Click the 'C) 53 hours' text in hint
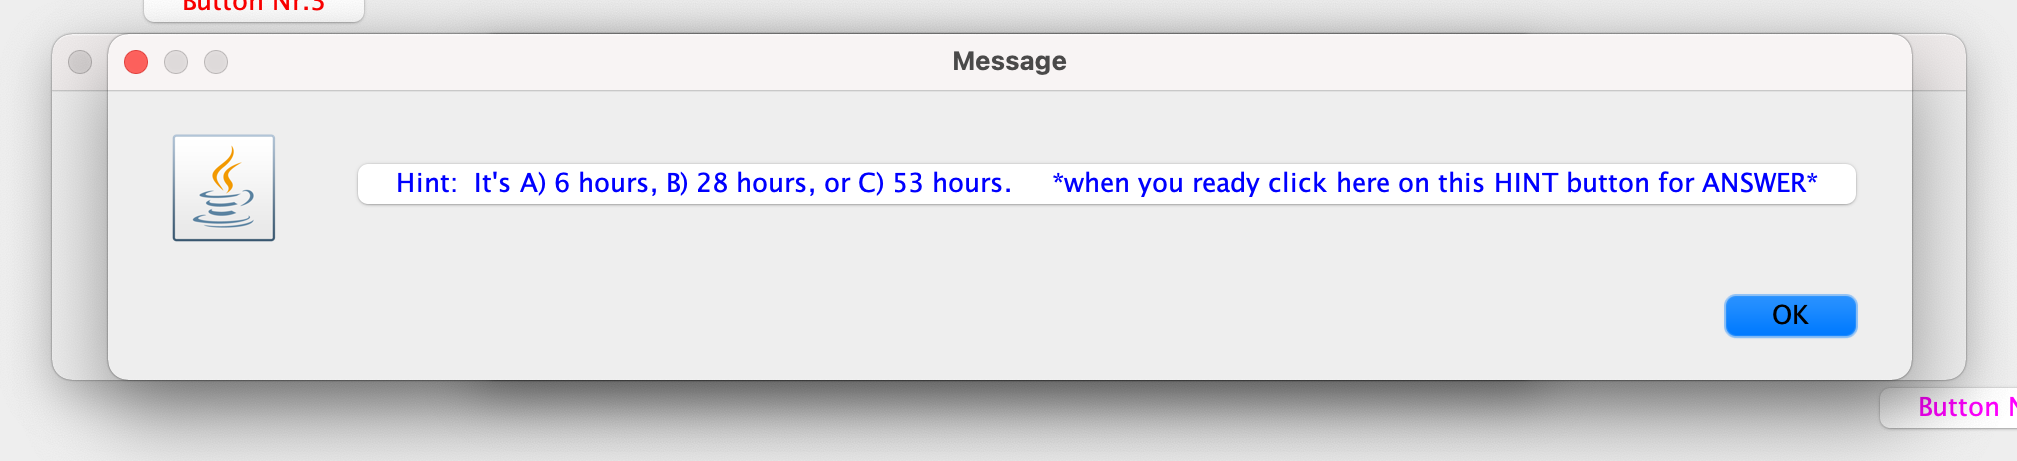The image size is (2017, 461). (x=934, y=183)
